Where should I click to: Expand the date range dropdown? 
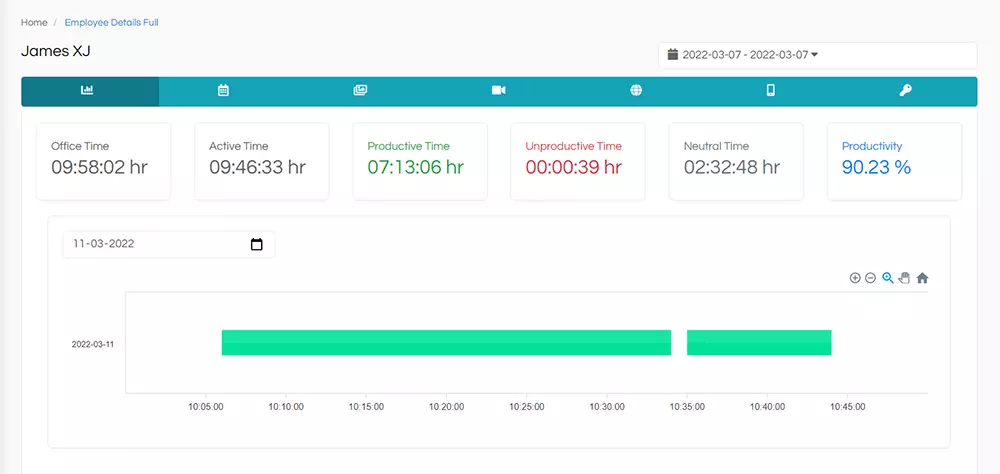click(818, 55)
